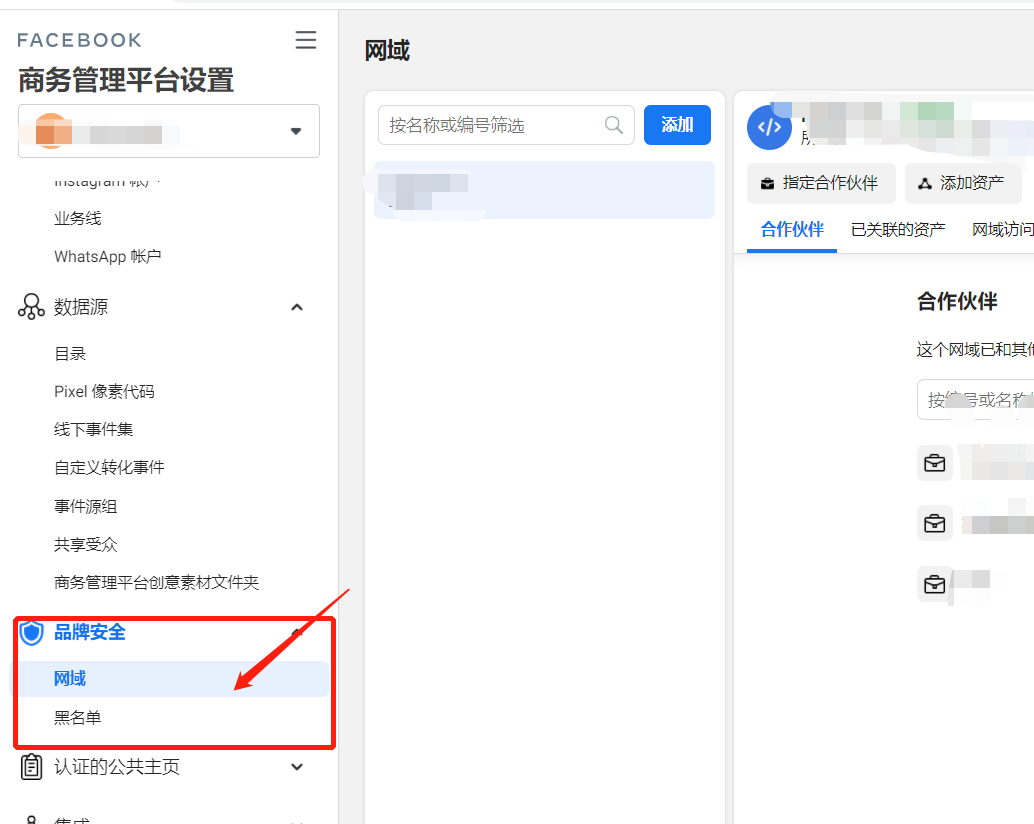Image resolution: width=1034 pixels, height=824 pixels.
Task: Click the blue </> domain avatar icon
Action: click(x=768, y=127)
